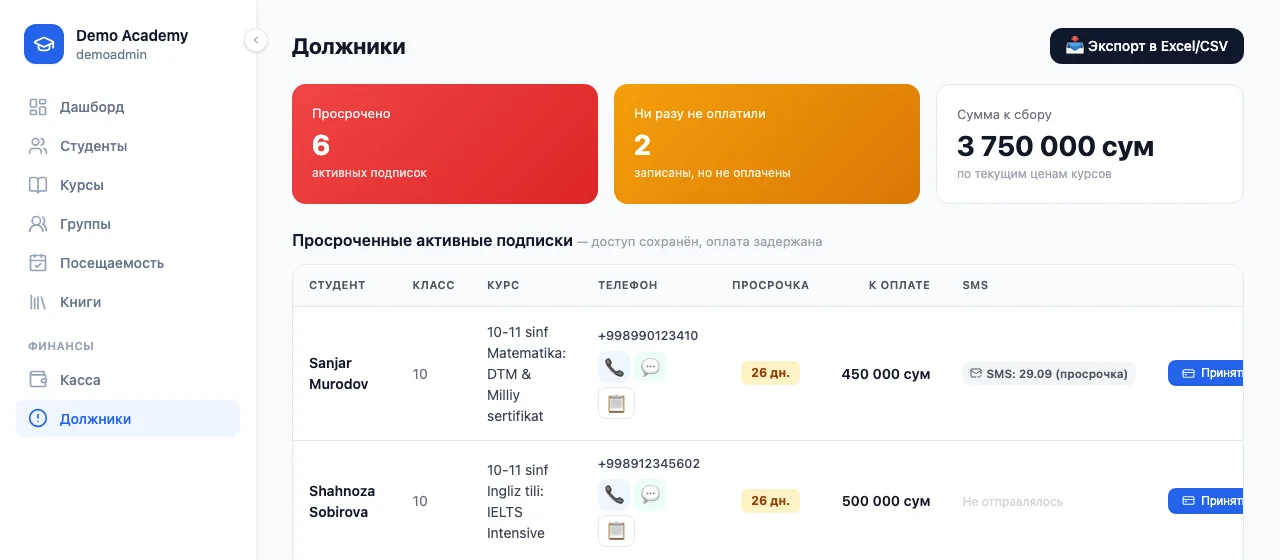
Task: Click the Должники page heading
Action: pos(349,46)
